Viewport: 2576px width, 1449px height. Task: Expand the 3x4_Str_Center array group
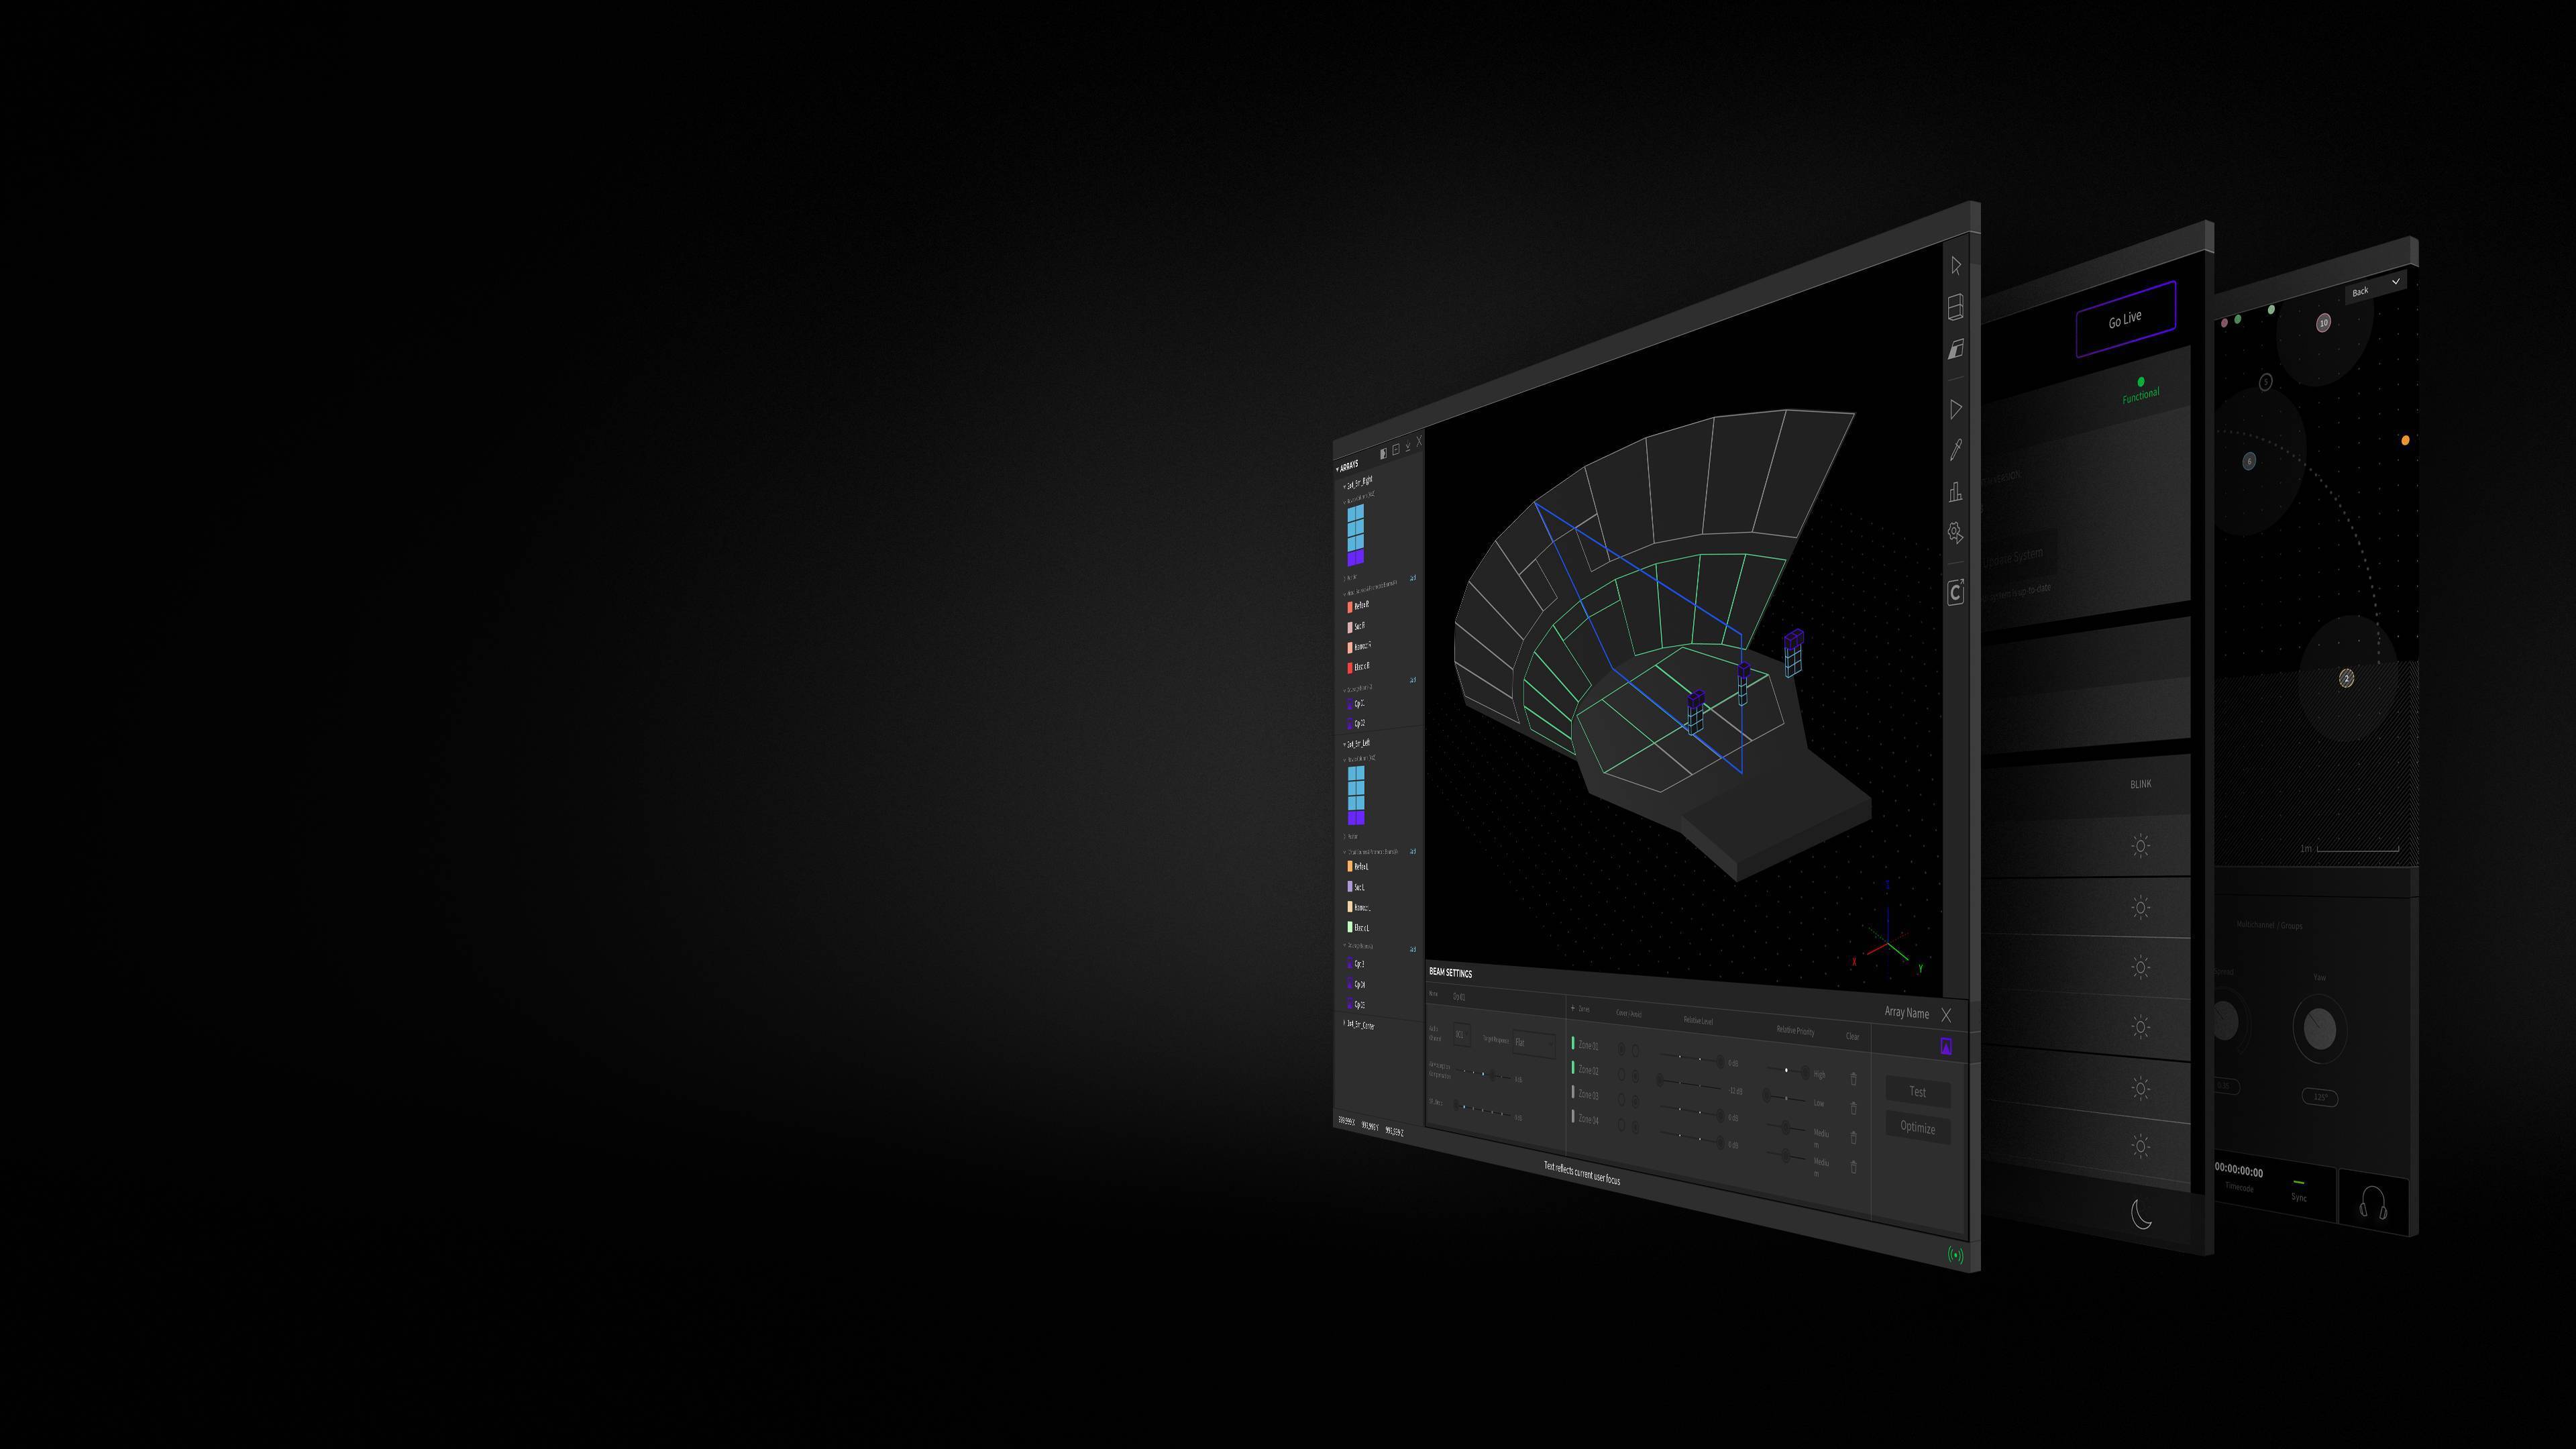coord(1362,1025)
